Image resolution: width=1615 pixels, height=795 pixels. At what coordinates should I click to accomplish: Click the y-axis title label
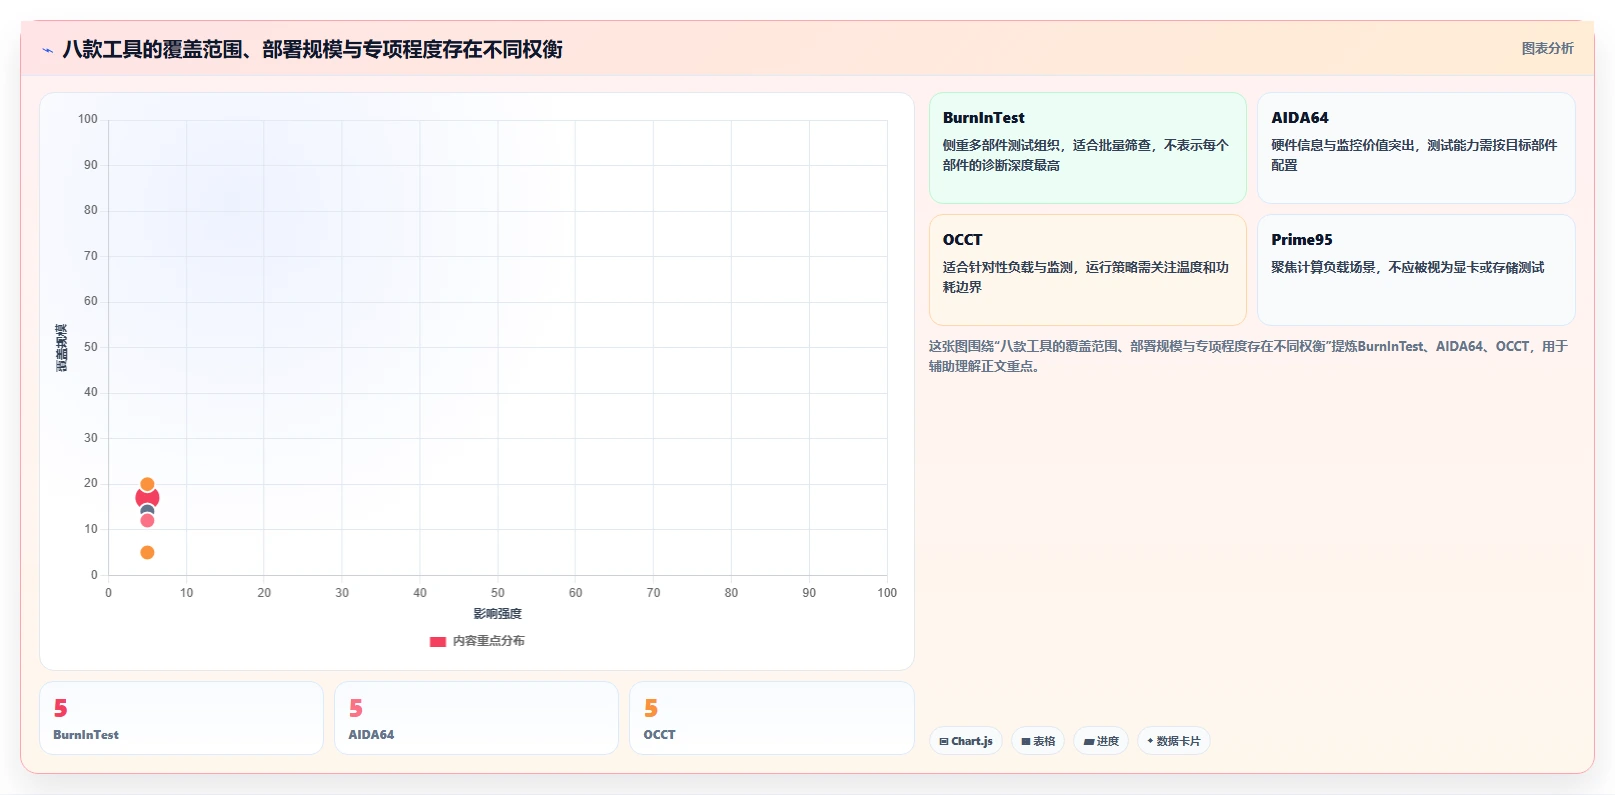[x=61, y=348]
